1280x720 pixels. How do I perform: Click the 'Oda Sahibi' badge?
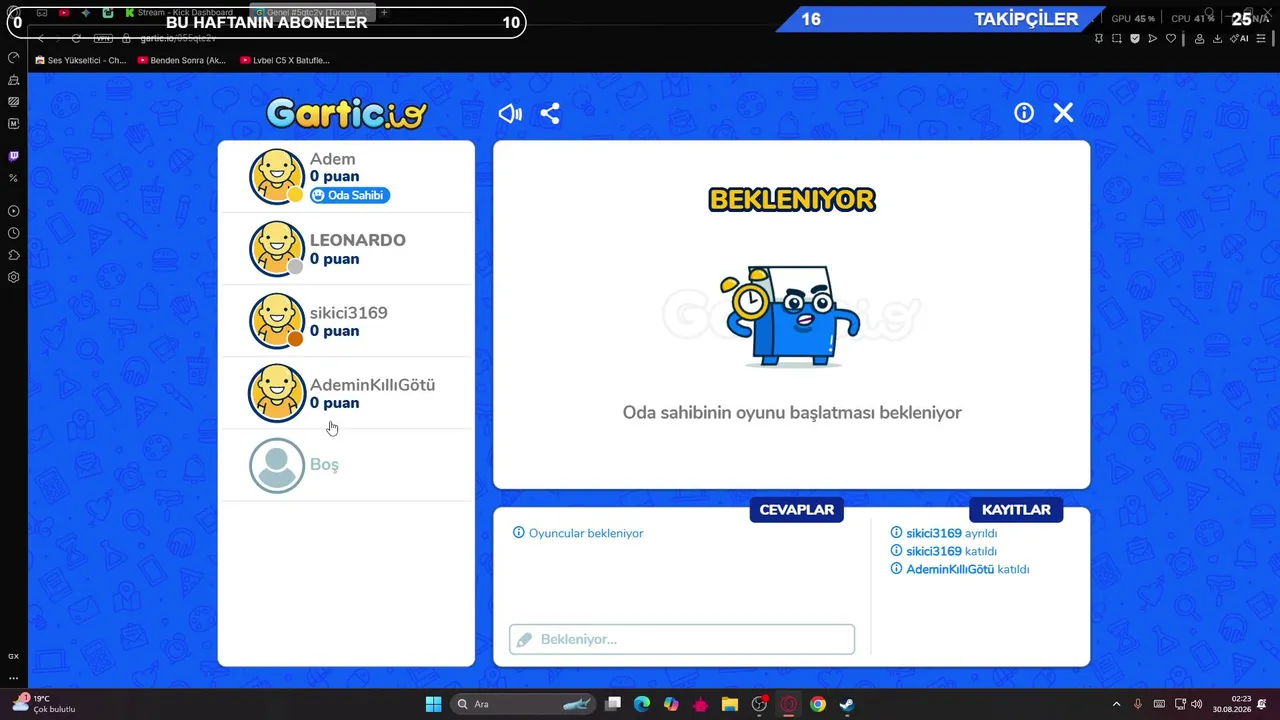349,195
